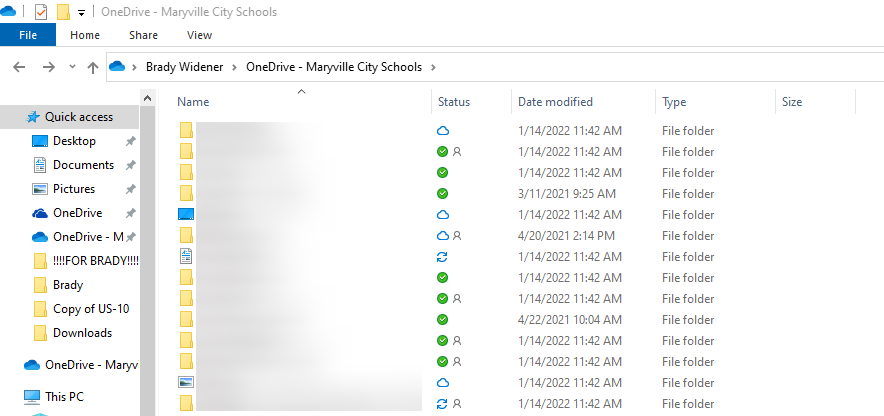Click the OneDrive cloud icon in the title bar
Image resolution: width=884 pixels, height=416 pixels.
click(x=8, y=11)
